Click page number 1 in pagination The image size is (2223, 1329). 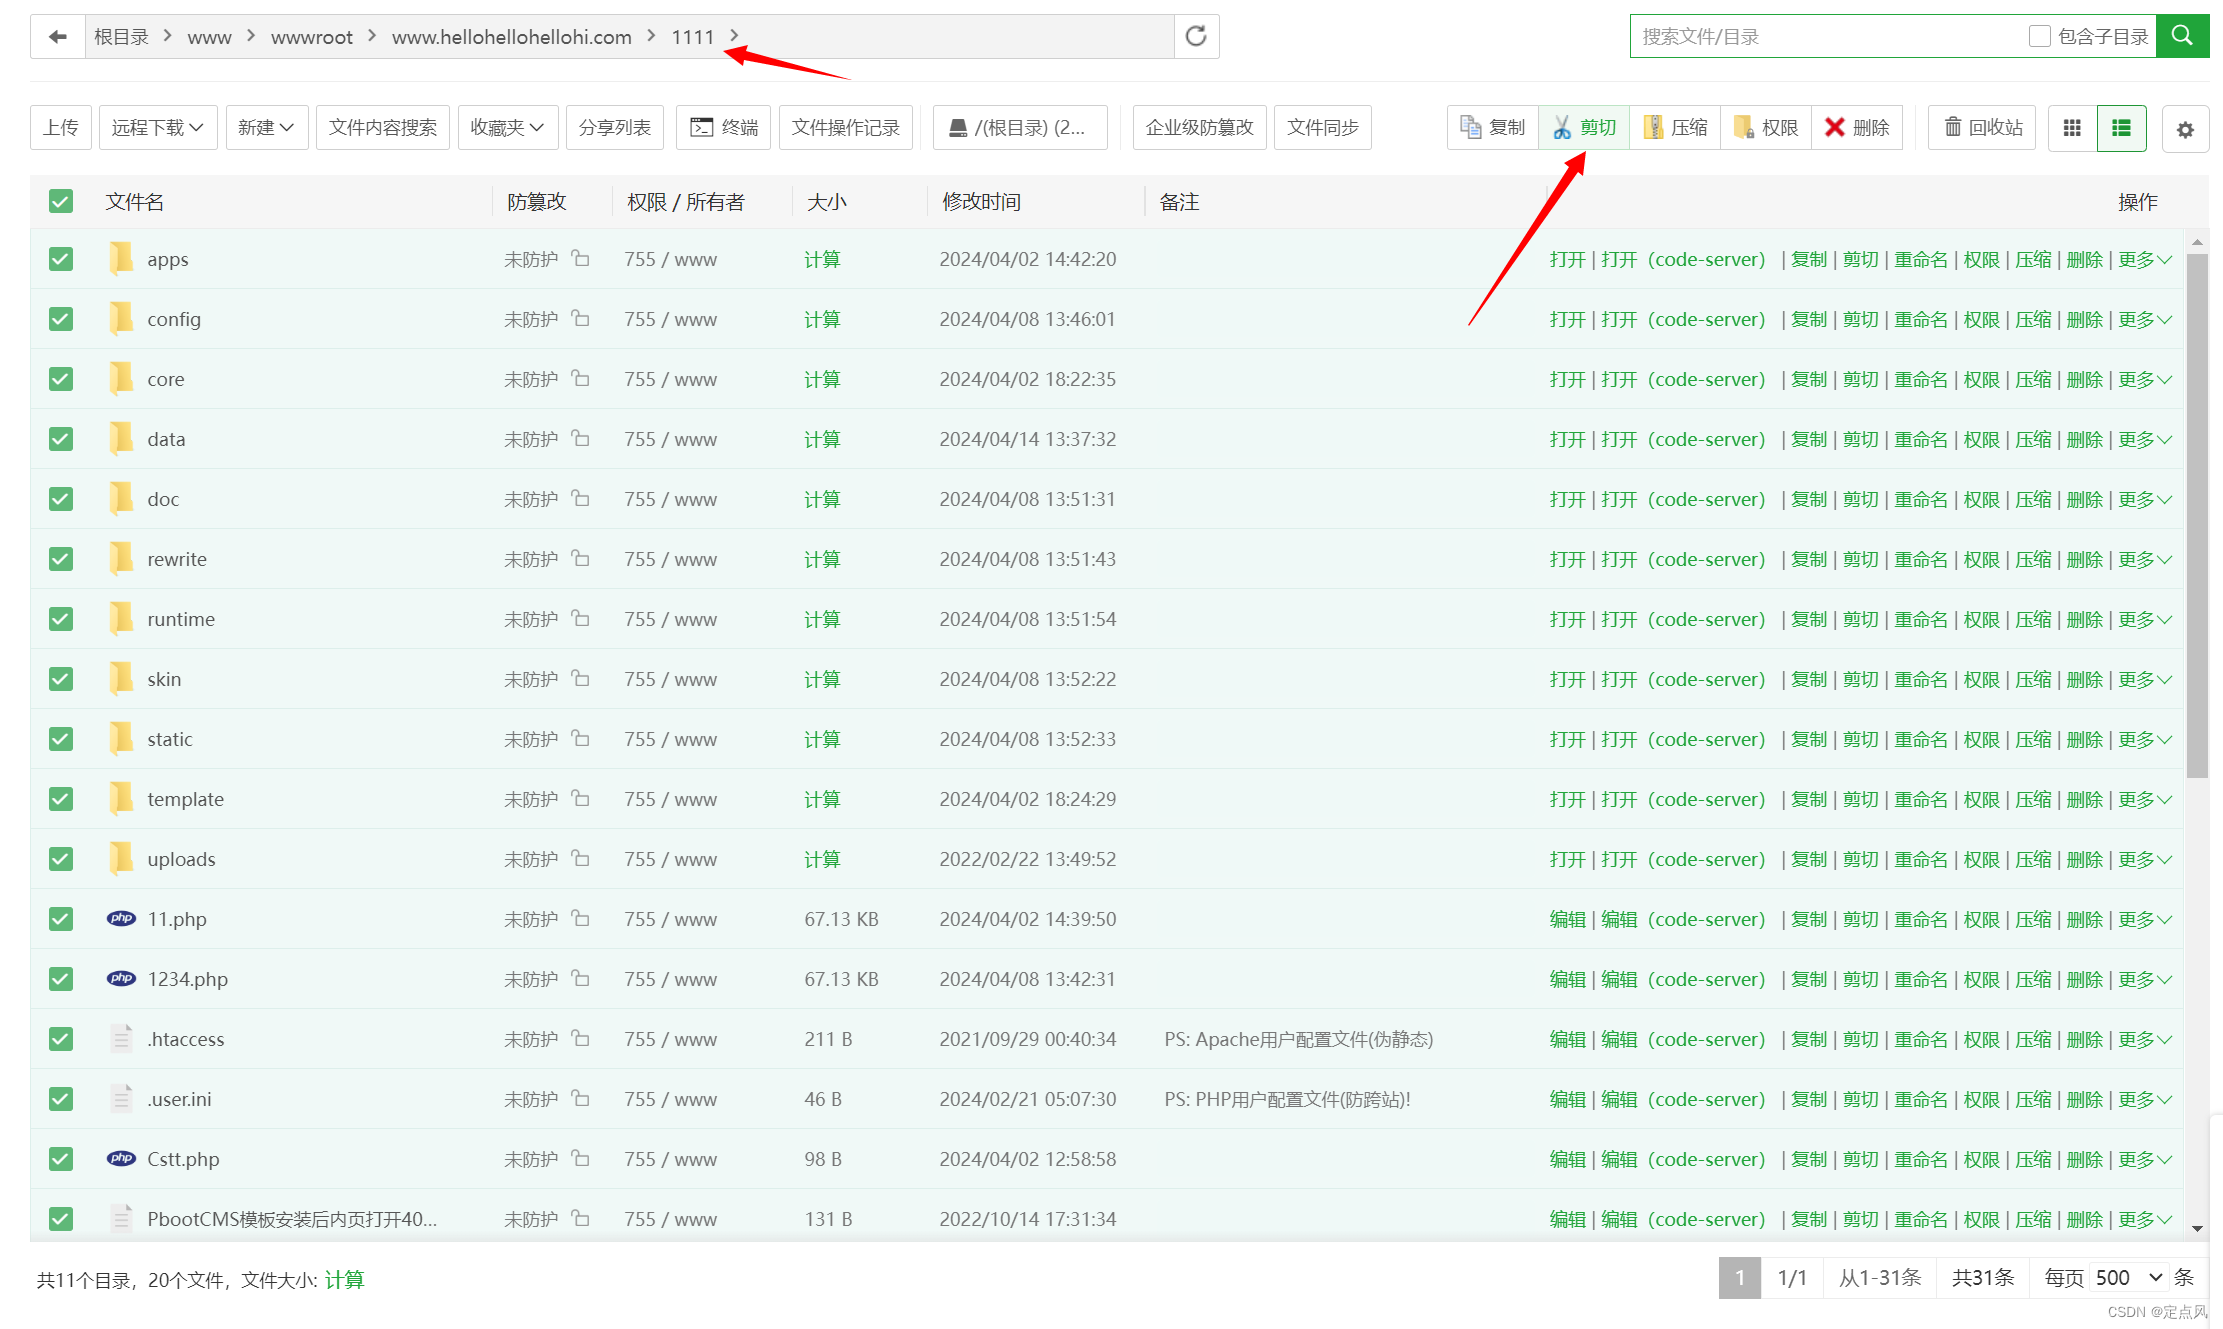[x=1740, y=1278]
